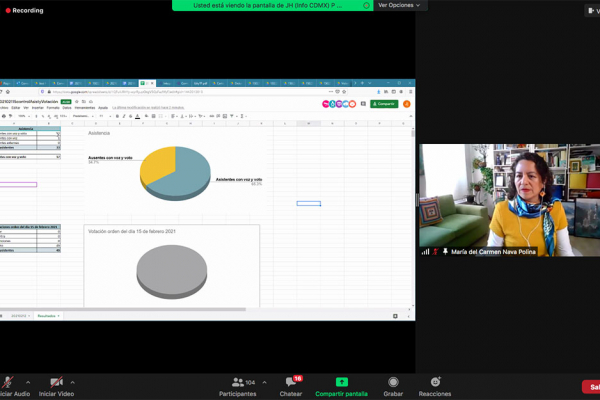Switch to the 20210212 sheet tab
The image size is (600, 400).
tap(20, 316)
